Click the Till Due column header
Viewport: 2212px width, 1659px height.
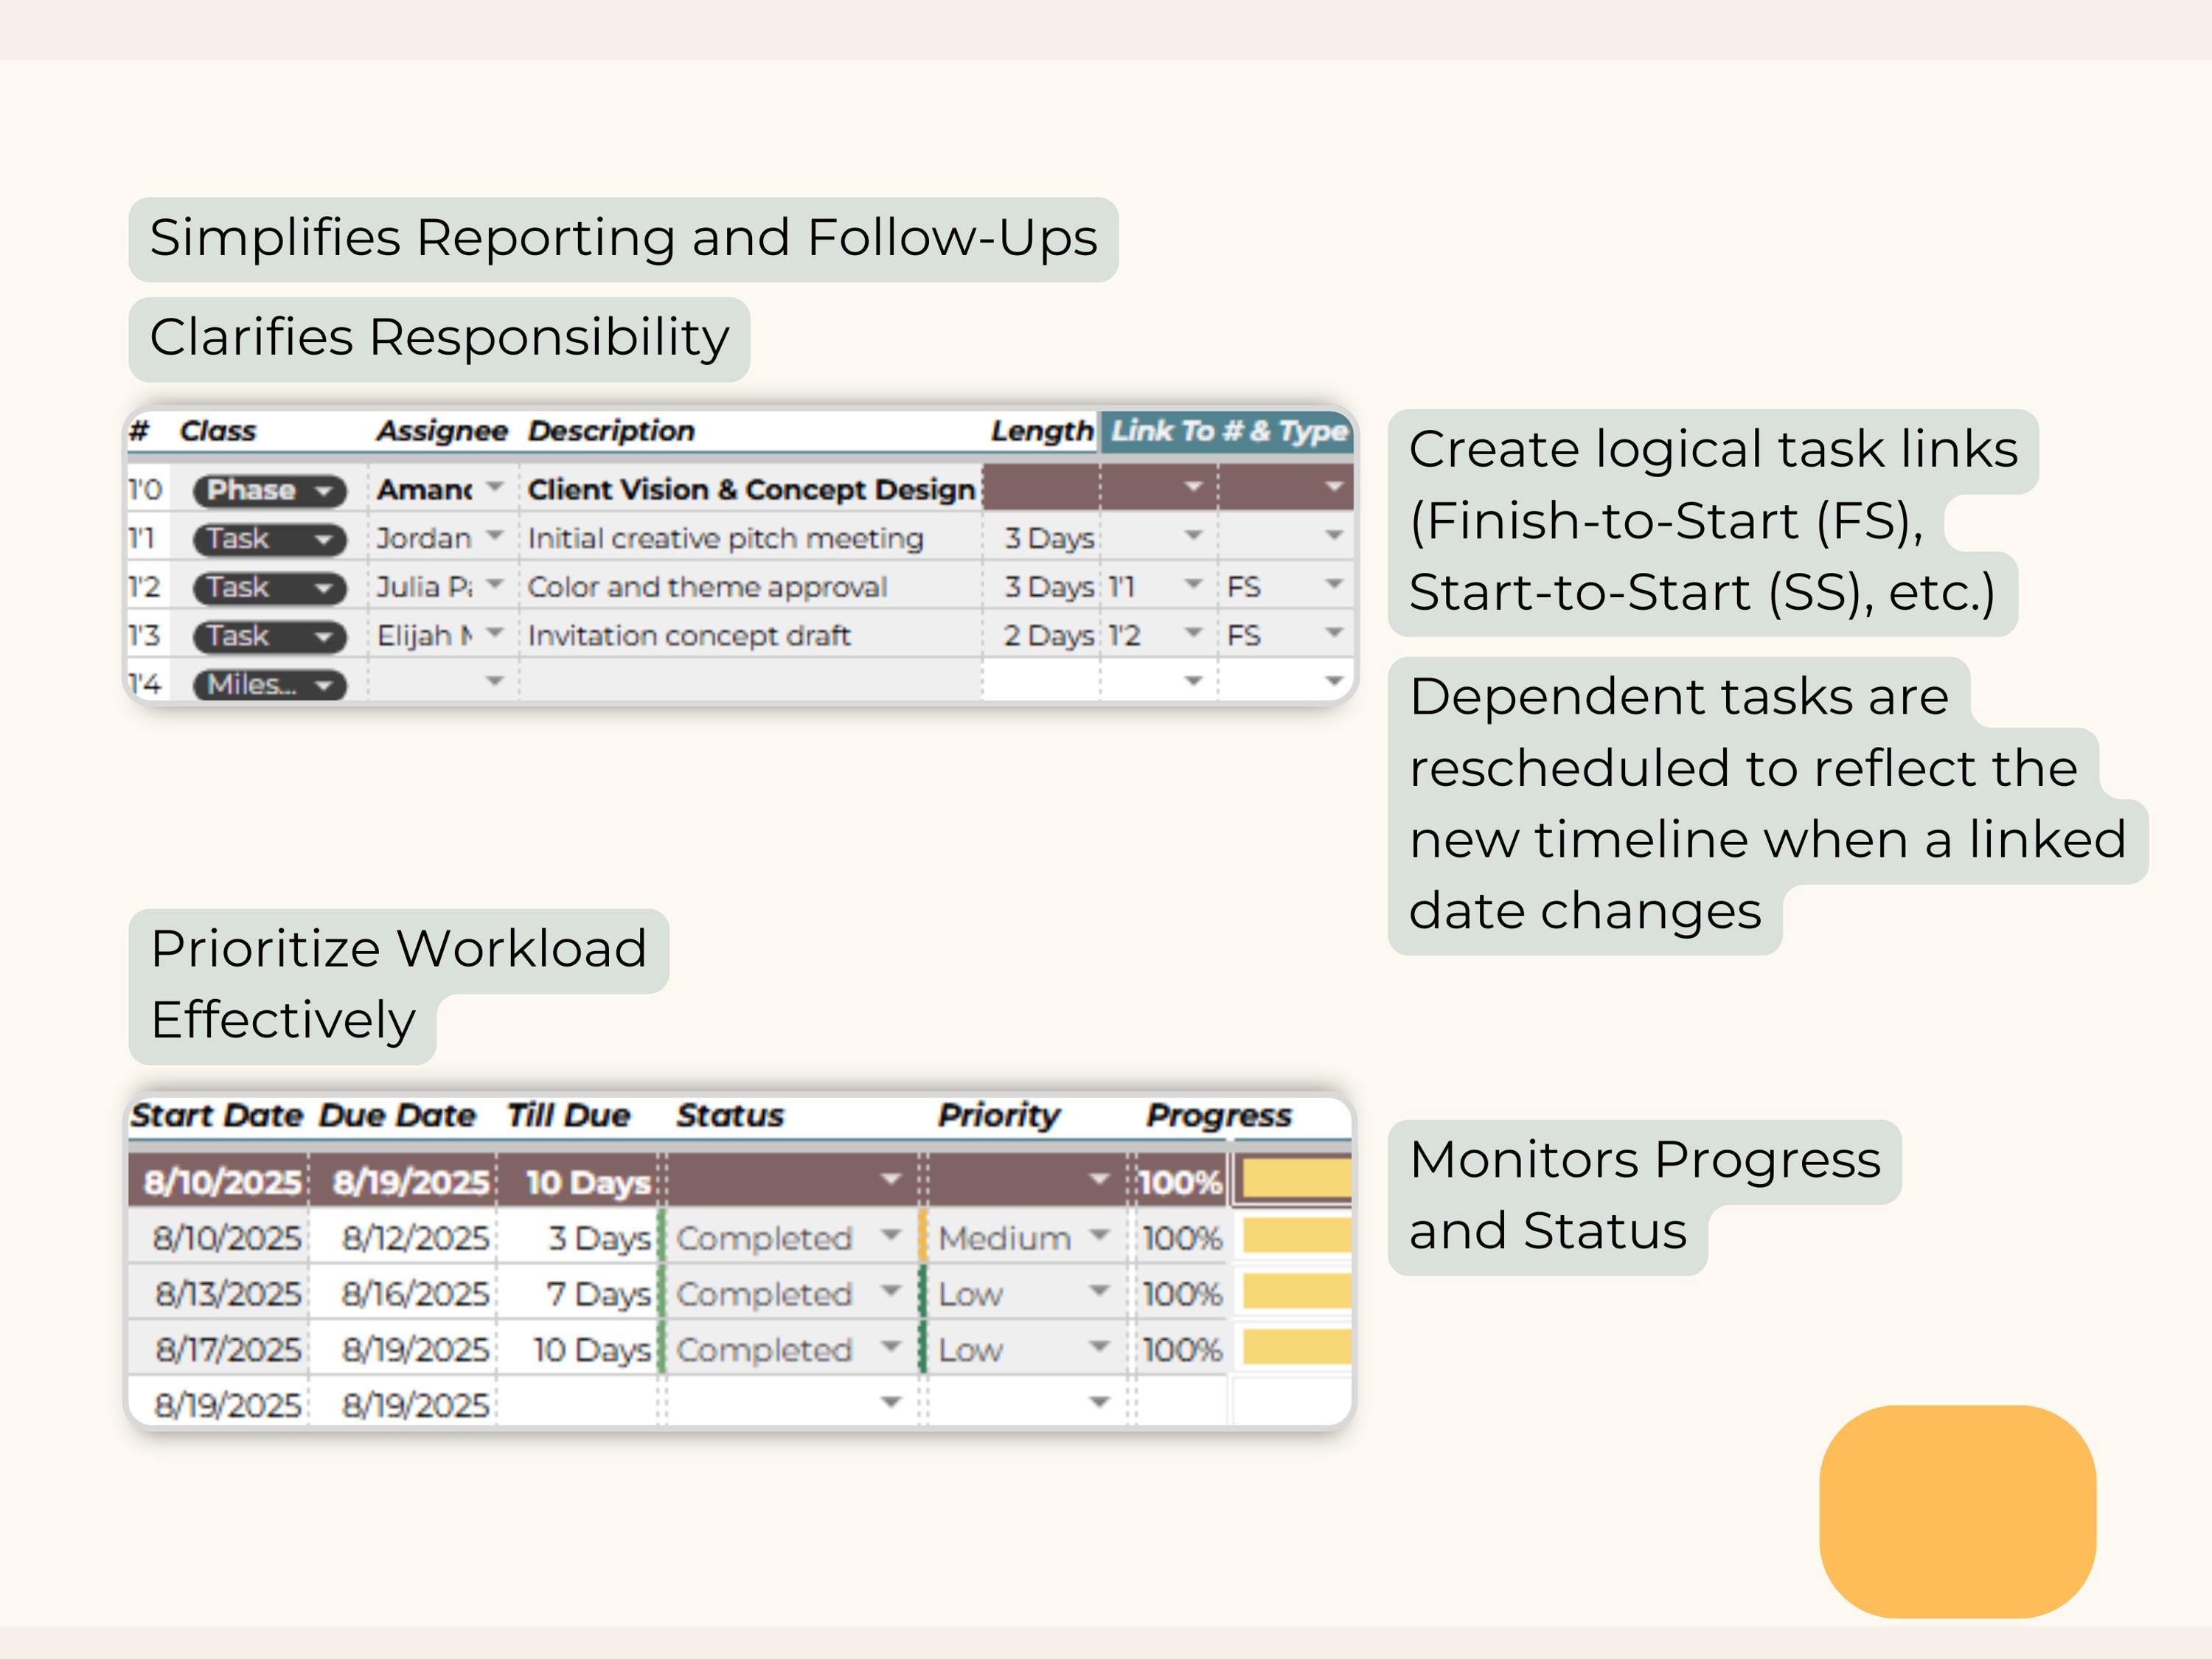coord(568,1115)
